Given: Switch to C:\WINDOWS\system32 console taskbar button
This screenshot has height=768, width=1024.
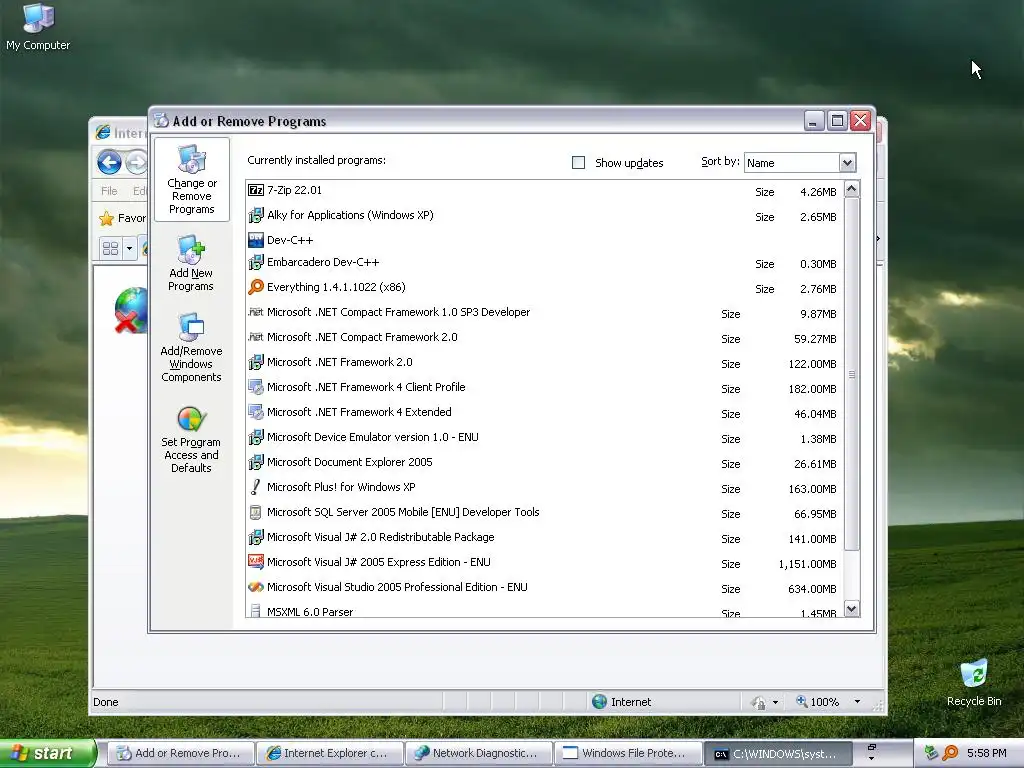Looking at the screenshot, I should pos(776,753).
